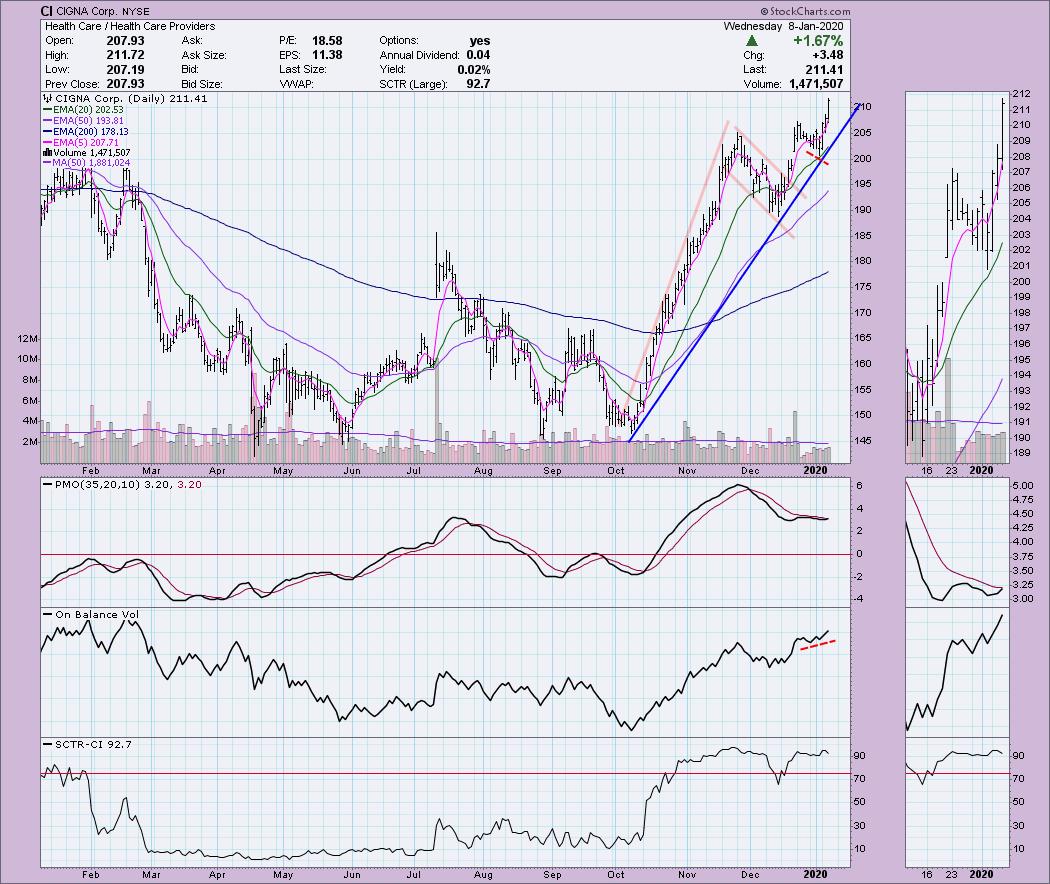Click the Options value yes
The image size is (1050, 884).
coord(479,41)
